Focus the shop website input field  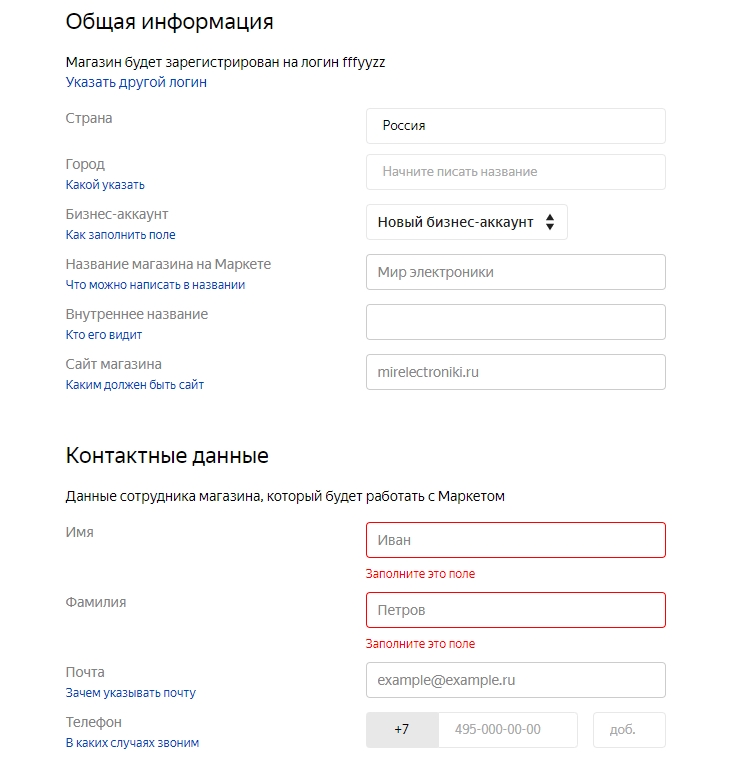(515, 372)
